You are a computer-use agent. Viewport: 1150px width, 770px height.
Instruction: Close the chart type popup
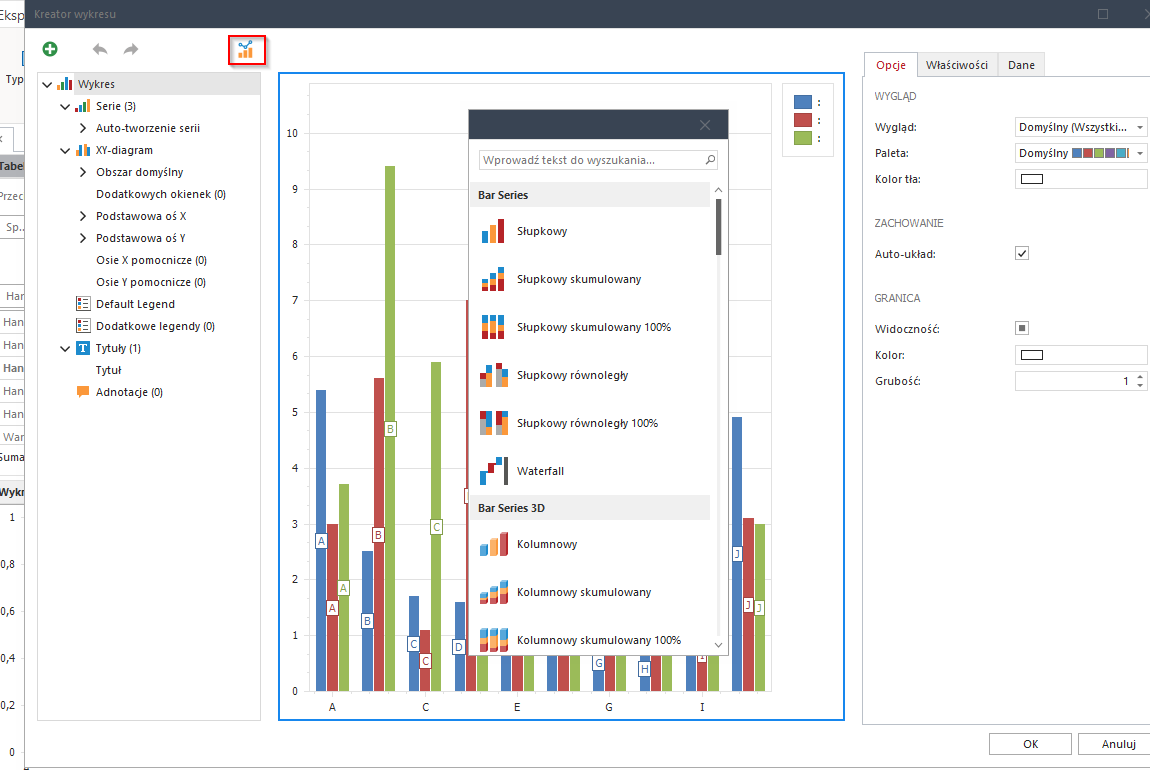click(705, 125)
